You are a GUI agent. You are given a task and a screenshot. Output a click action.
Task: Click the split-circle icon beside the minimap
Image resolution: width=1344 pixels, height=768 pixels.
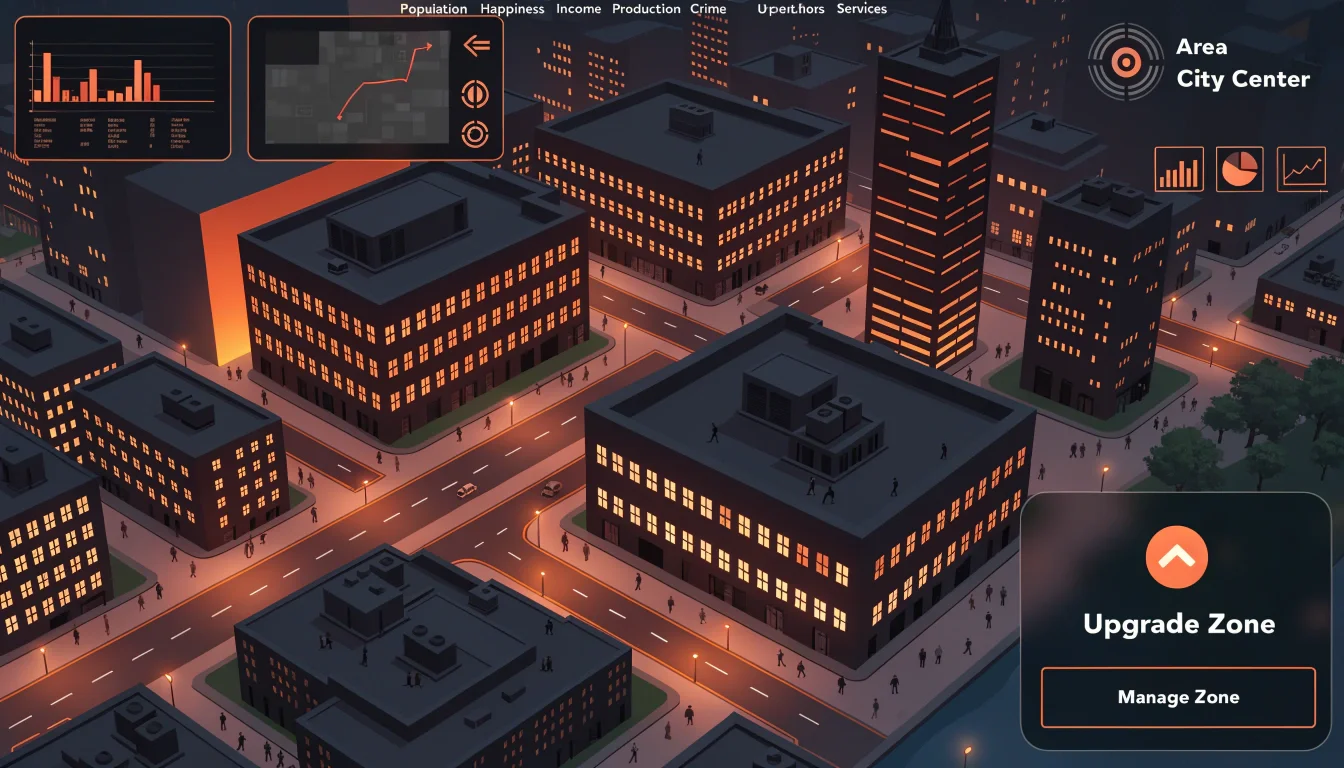click(x=475, y=95)
